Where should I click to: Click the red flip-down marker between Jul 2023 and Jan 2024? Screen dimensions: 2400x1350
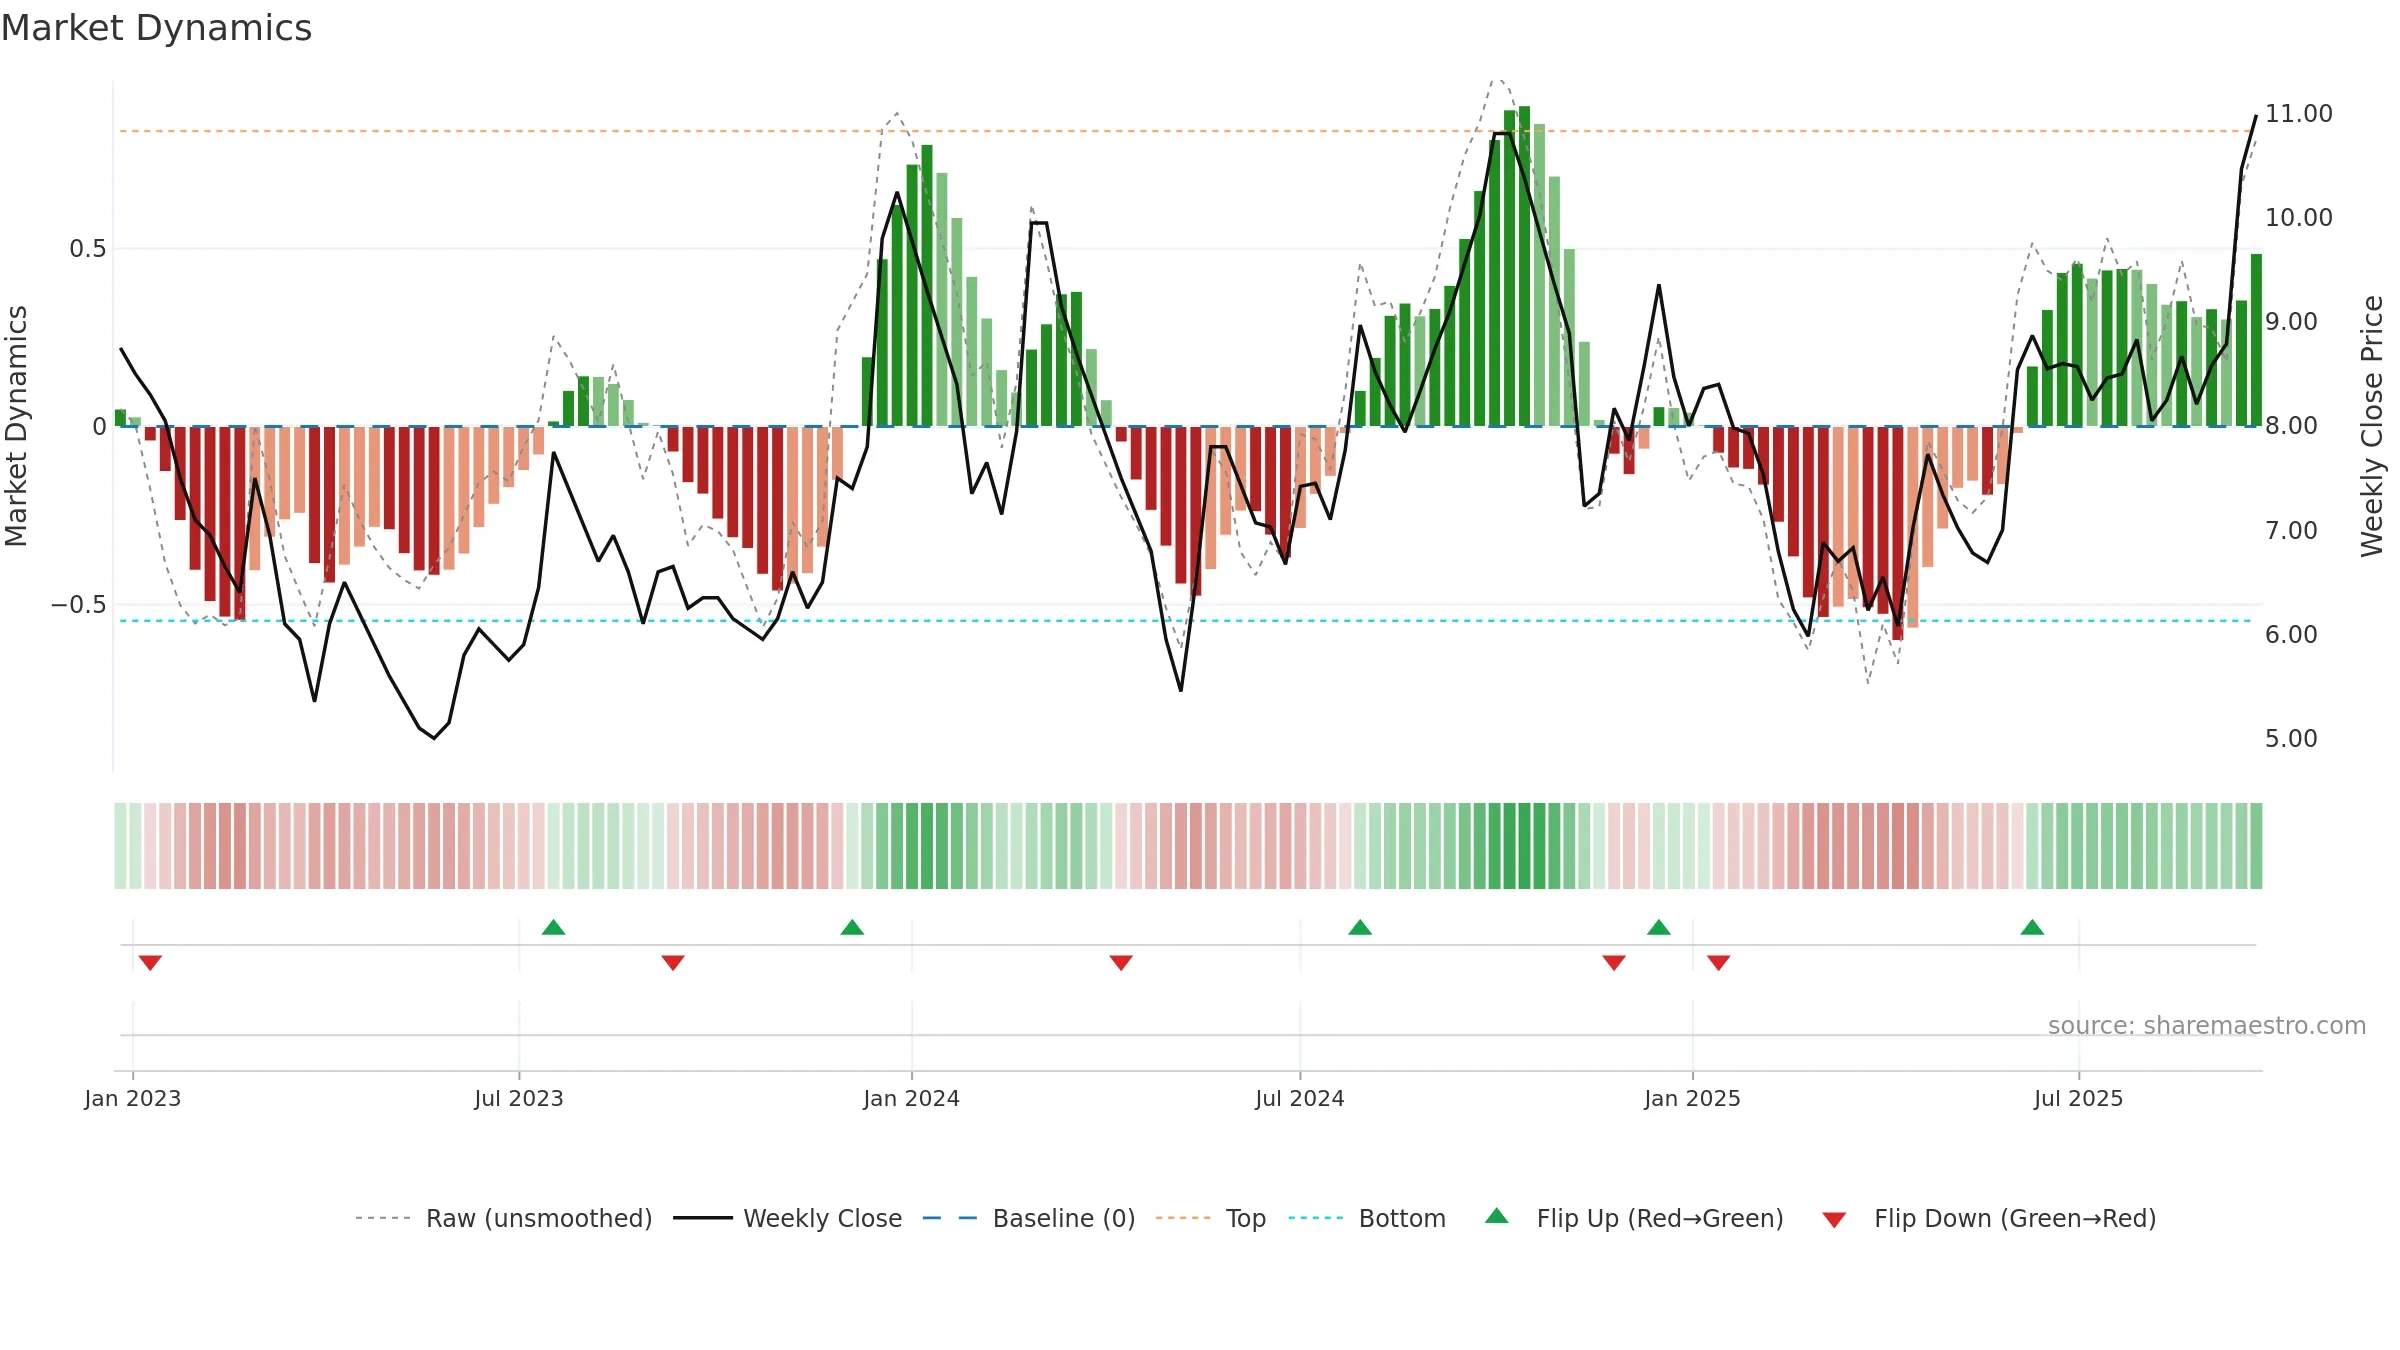click(673, 962)
